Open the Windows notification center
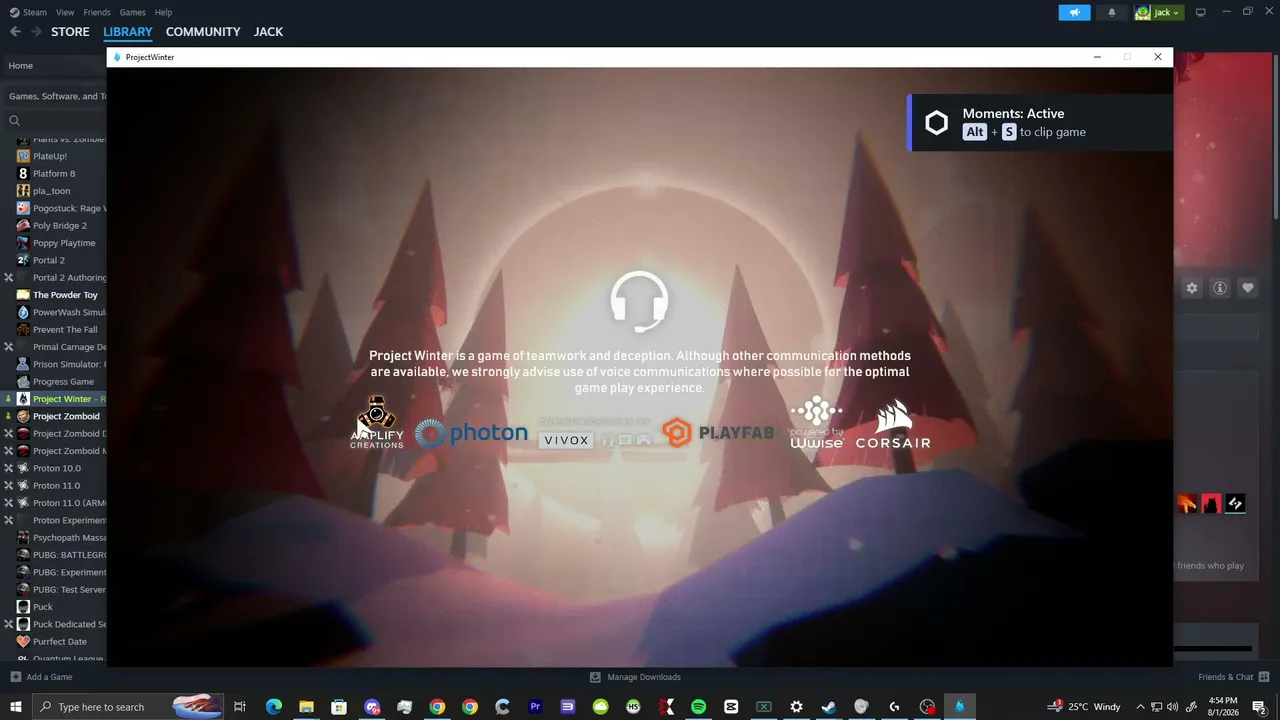 (1259, 707)
